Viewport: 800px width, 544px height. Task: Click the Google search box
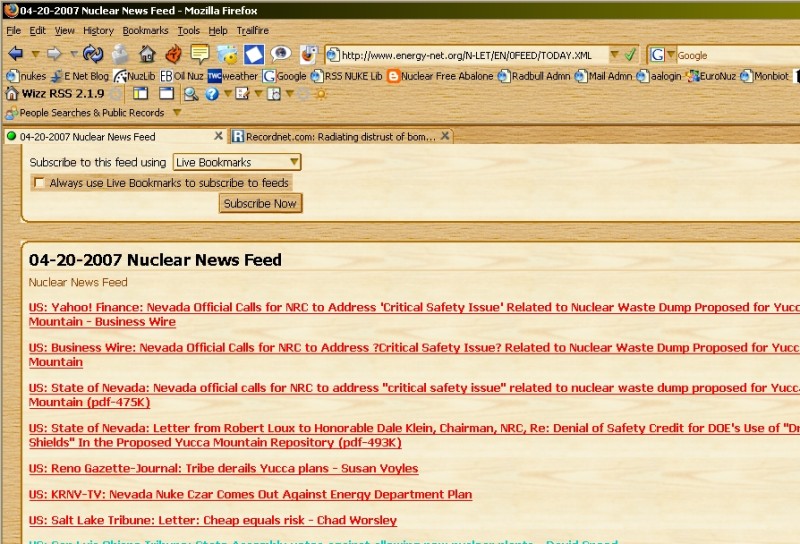coord(737,55)
